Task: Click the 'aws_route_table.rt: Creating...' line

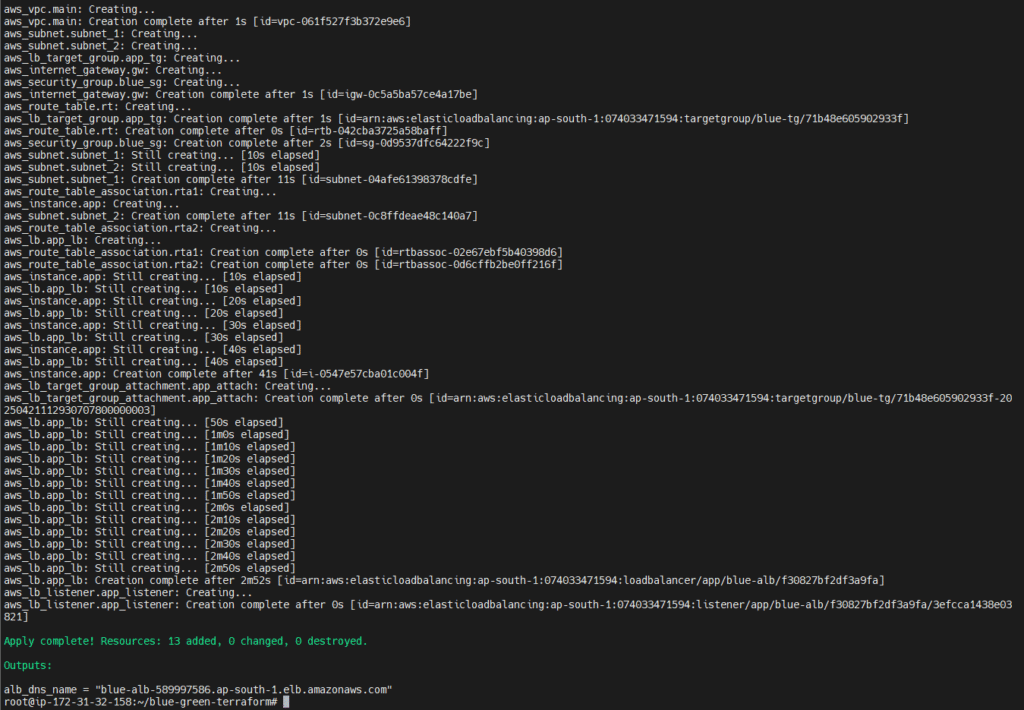Action: (x=98, y=107)
